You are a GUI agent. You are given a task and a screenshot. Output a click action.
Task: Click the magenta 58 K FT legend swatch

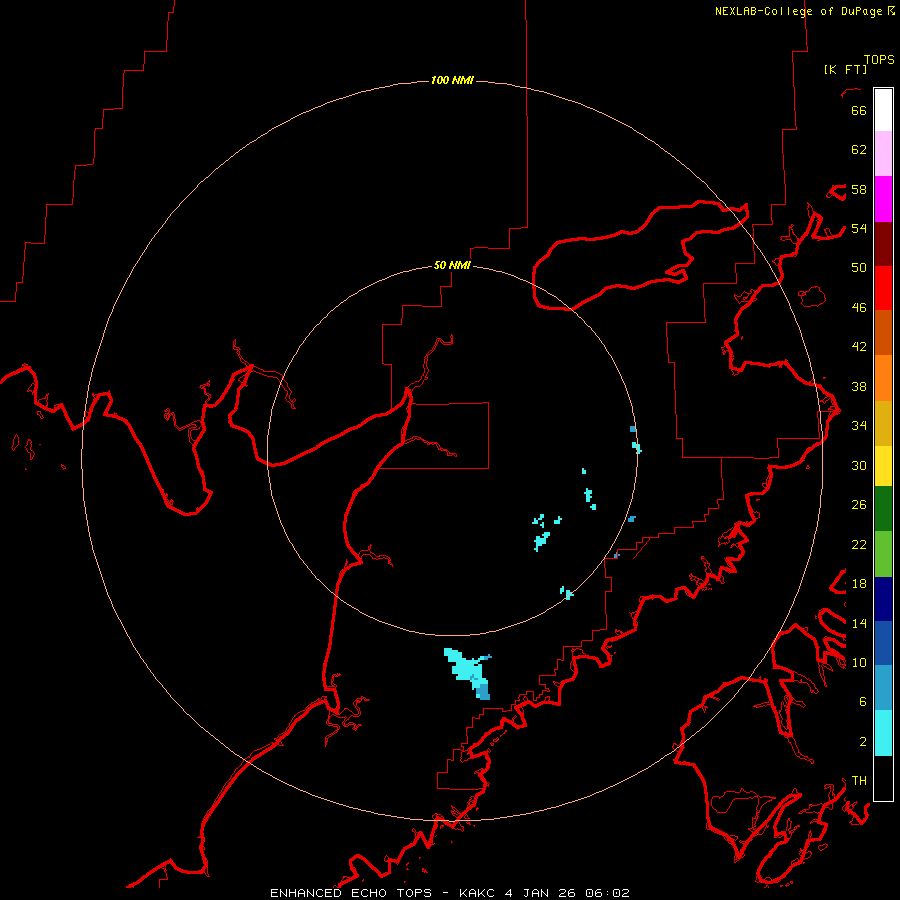pos(883,199)
